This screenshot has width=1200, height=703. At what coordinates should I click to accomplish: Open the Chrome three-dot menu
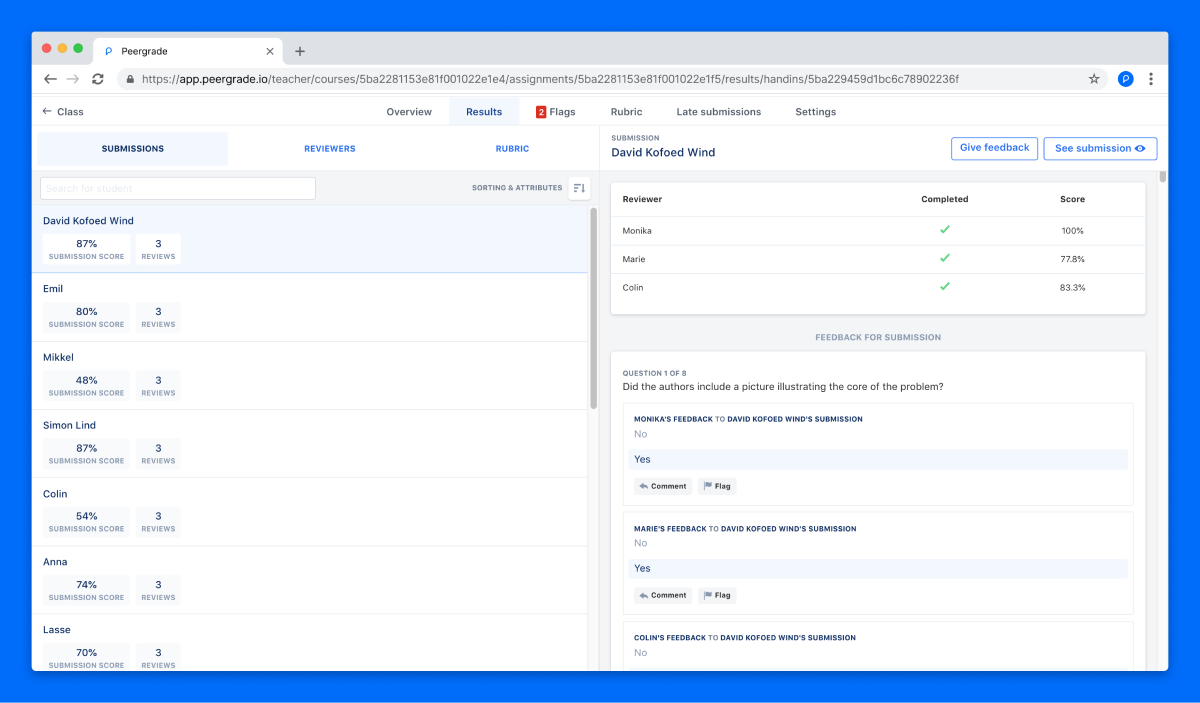click(1151, 79)
